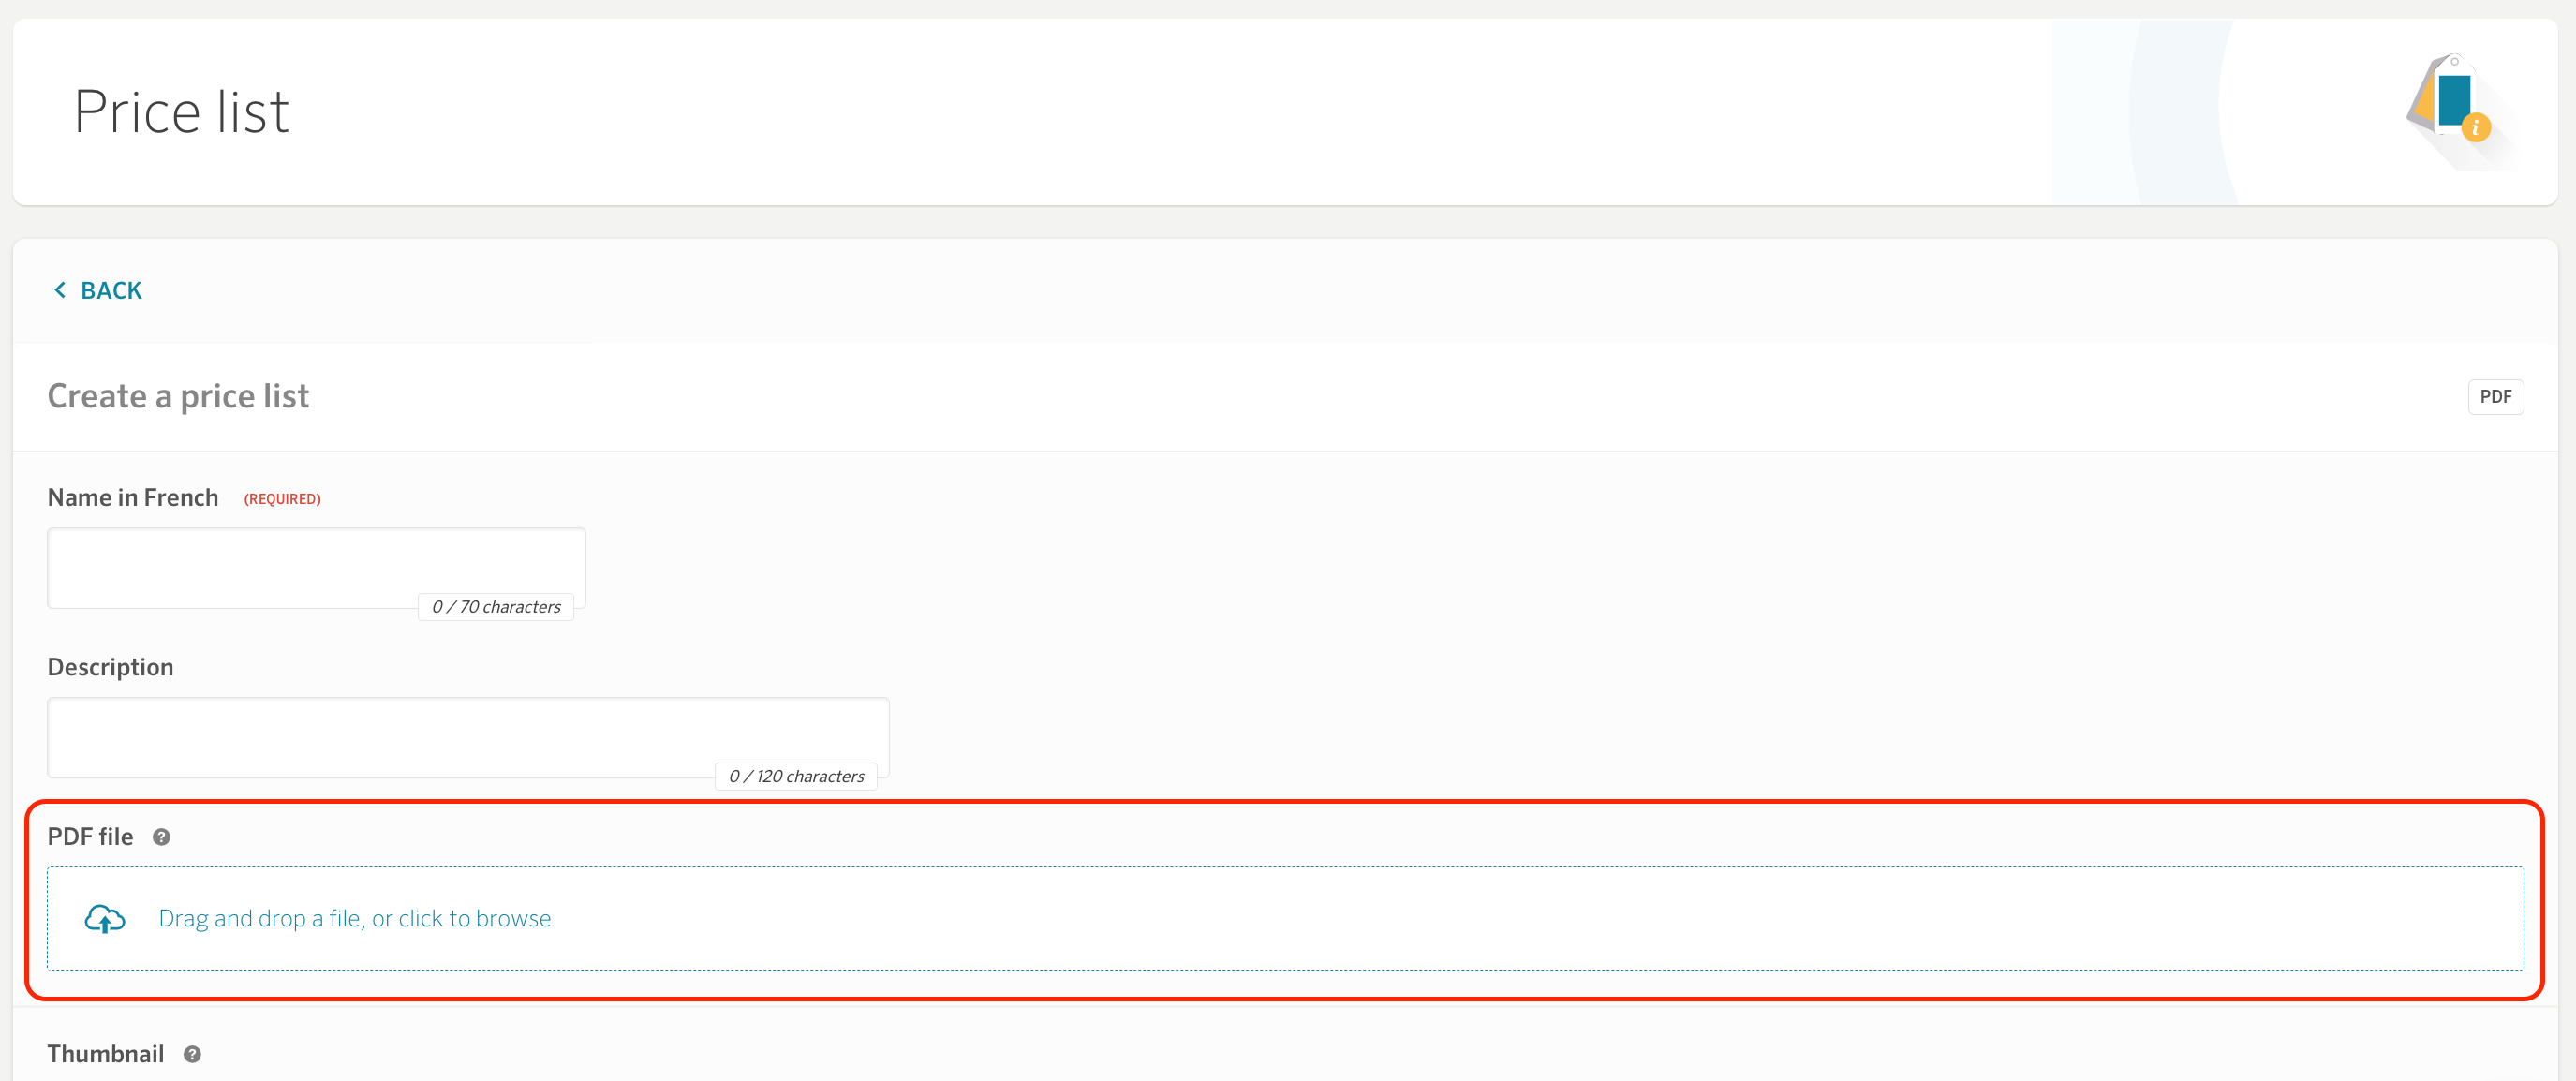Screen dimensions: 2576x1081
Task: Click the red '(REQUIRED)' marker
Action: click(282, 499)
